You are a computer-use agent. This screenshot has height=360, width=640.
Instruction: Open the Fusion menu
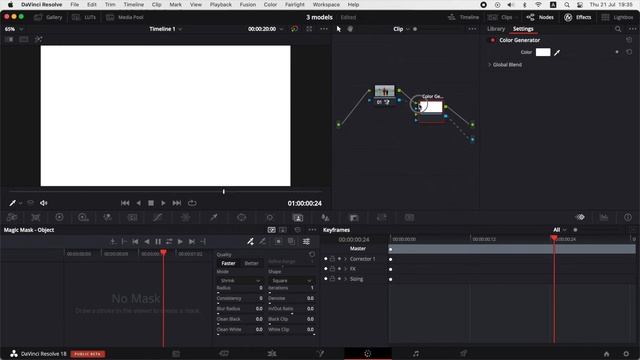(x=247, y=4)
